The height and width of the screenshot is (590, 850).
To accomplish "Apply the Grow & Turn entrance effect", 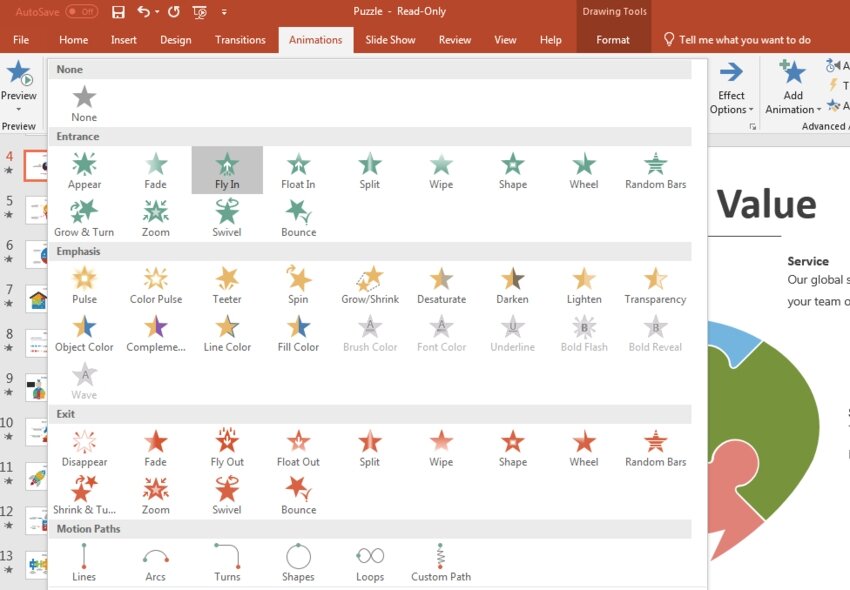I will (84, 217).
